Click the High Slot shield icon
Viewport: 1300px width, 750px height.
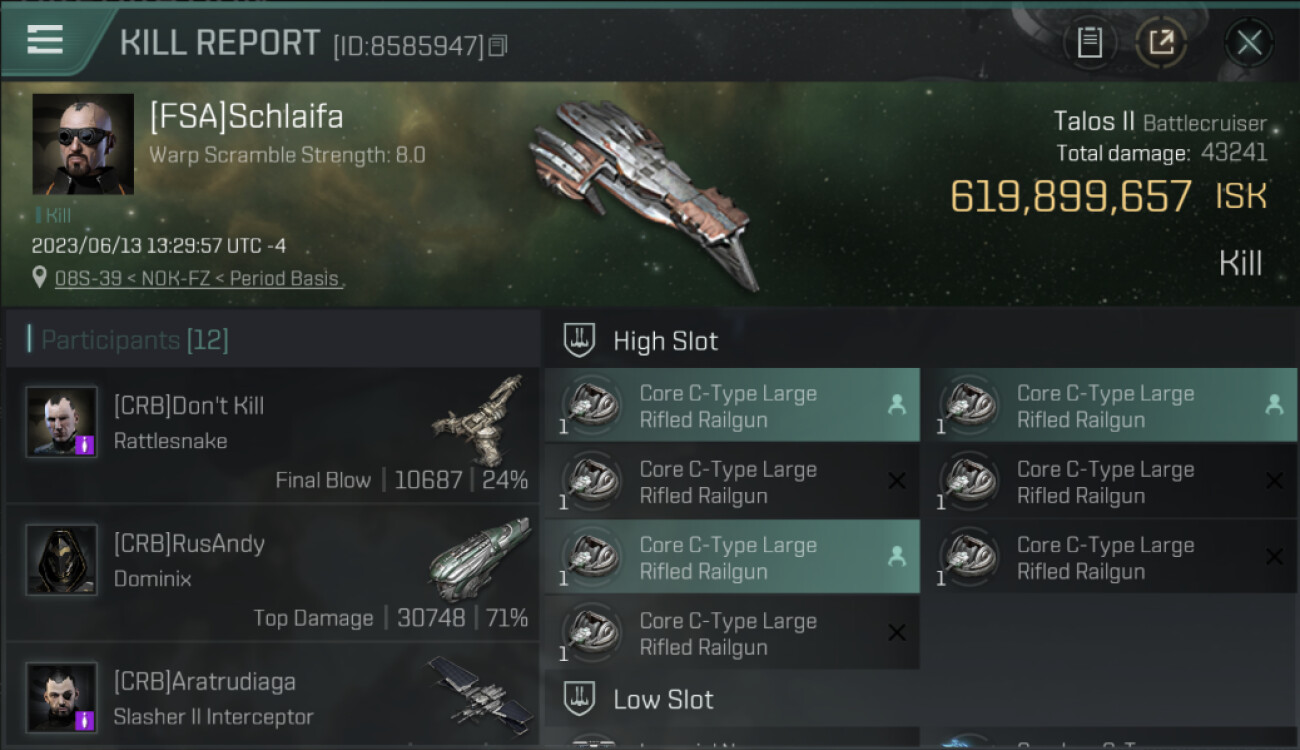580,340
